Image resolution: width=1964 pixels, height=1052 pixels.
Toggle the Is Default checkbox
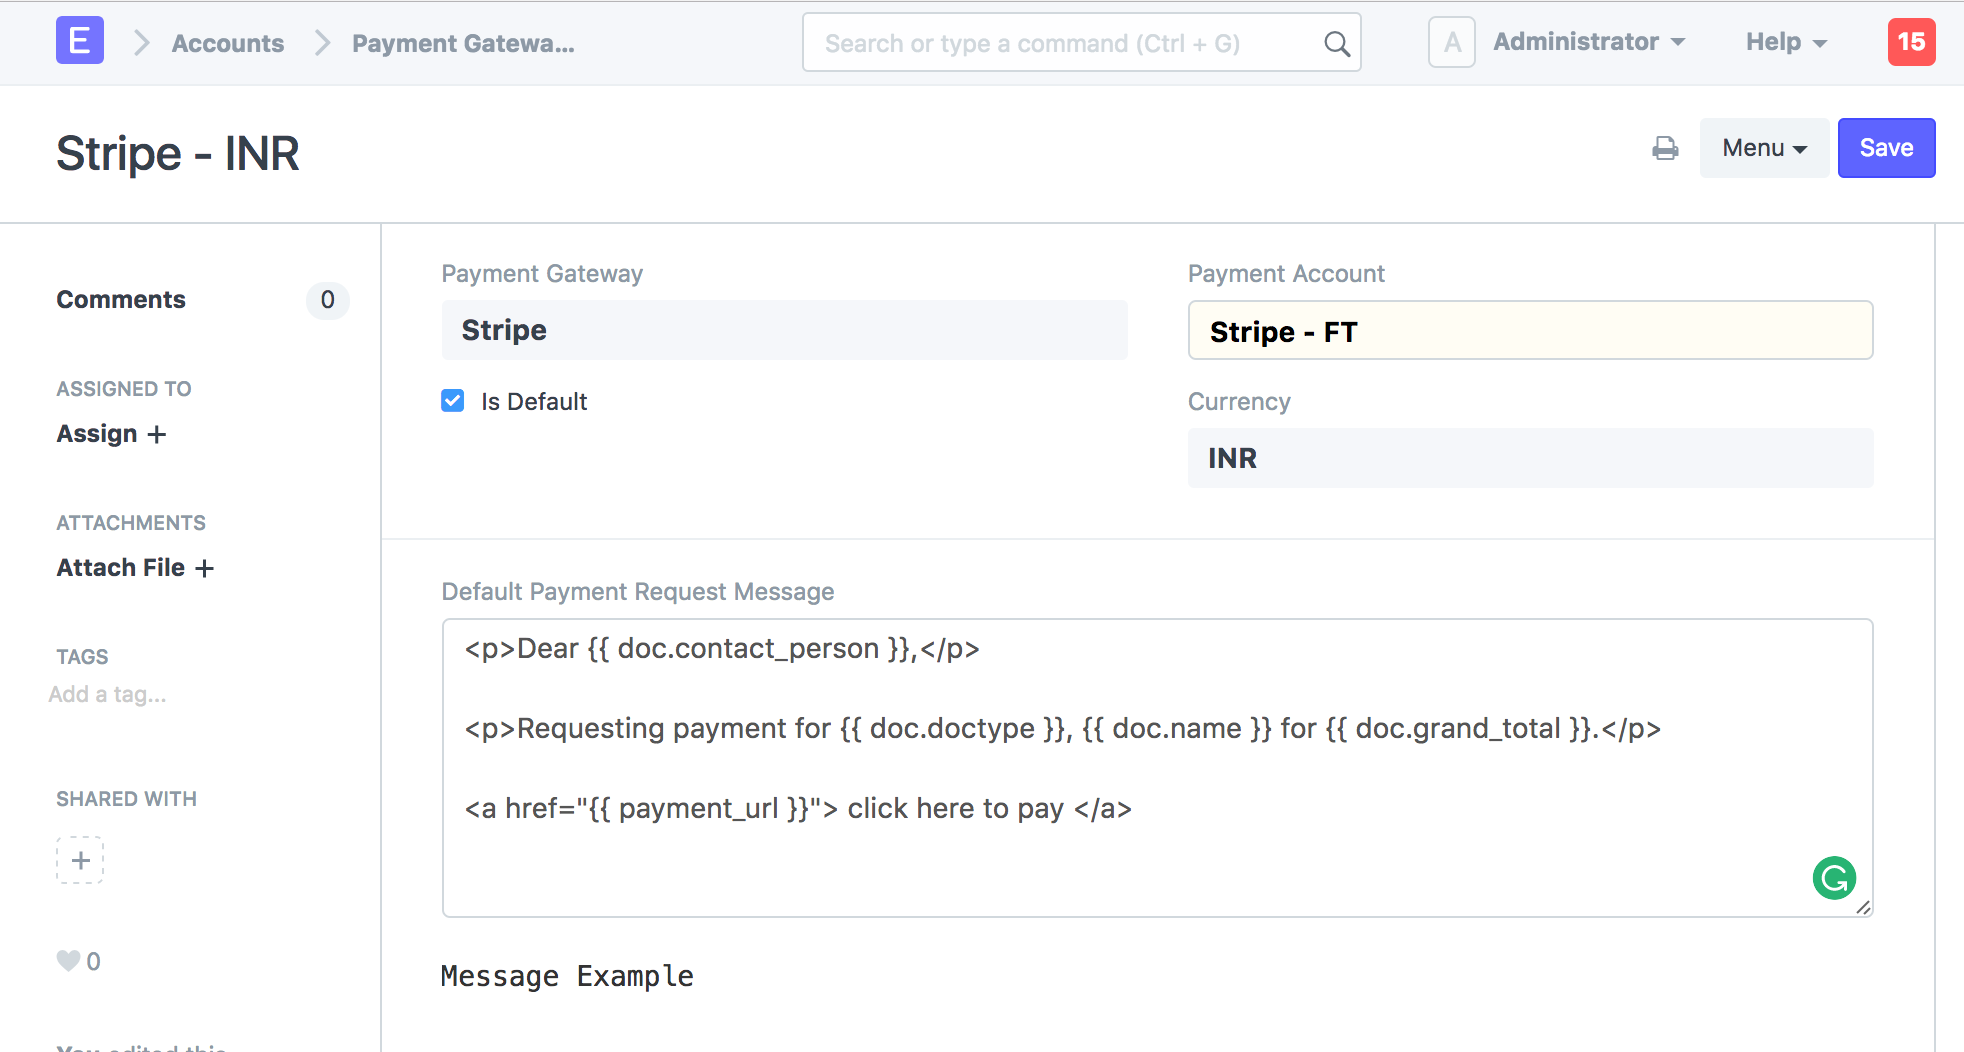(453, 401)
